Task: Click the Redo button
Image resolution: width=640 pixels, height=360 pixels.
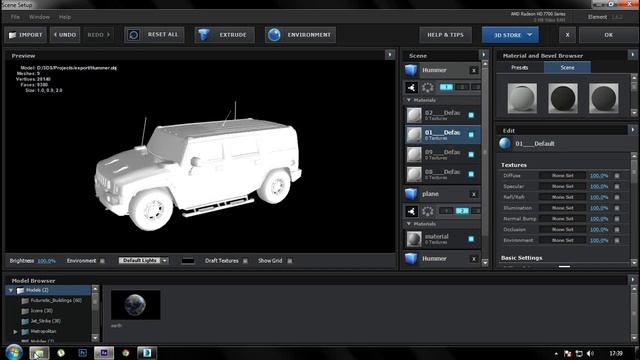Action: coord(98,35)
